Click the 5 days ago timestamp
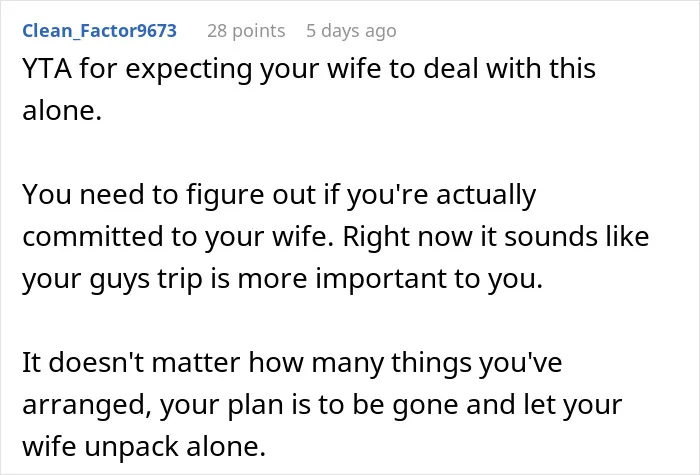 pos(351,31)
